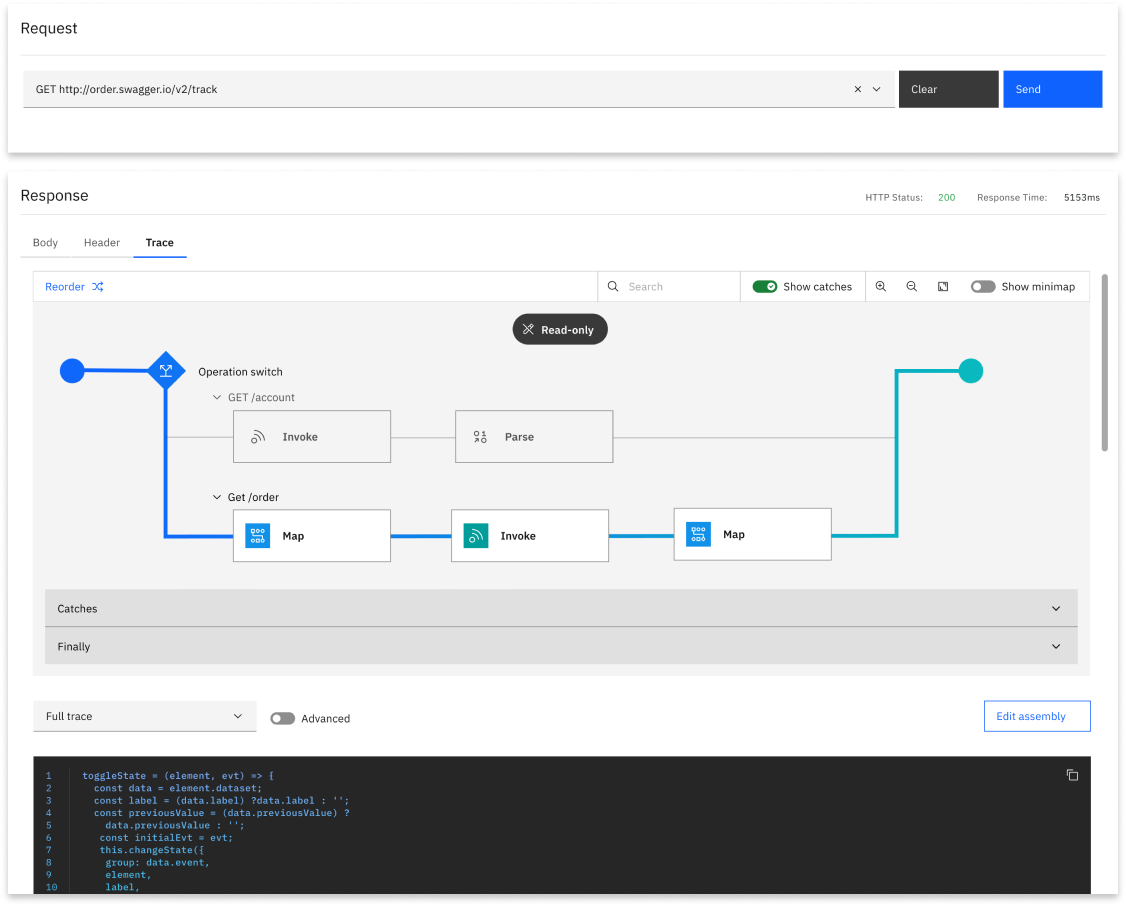Collapse the Get /order case
Screen dimensions: 1126x906
coord(216,497)
